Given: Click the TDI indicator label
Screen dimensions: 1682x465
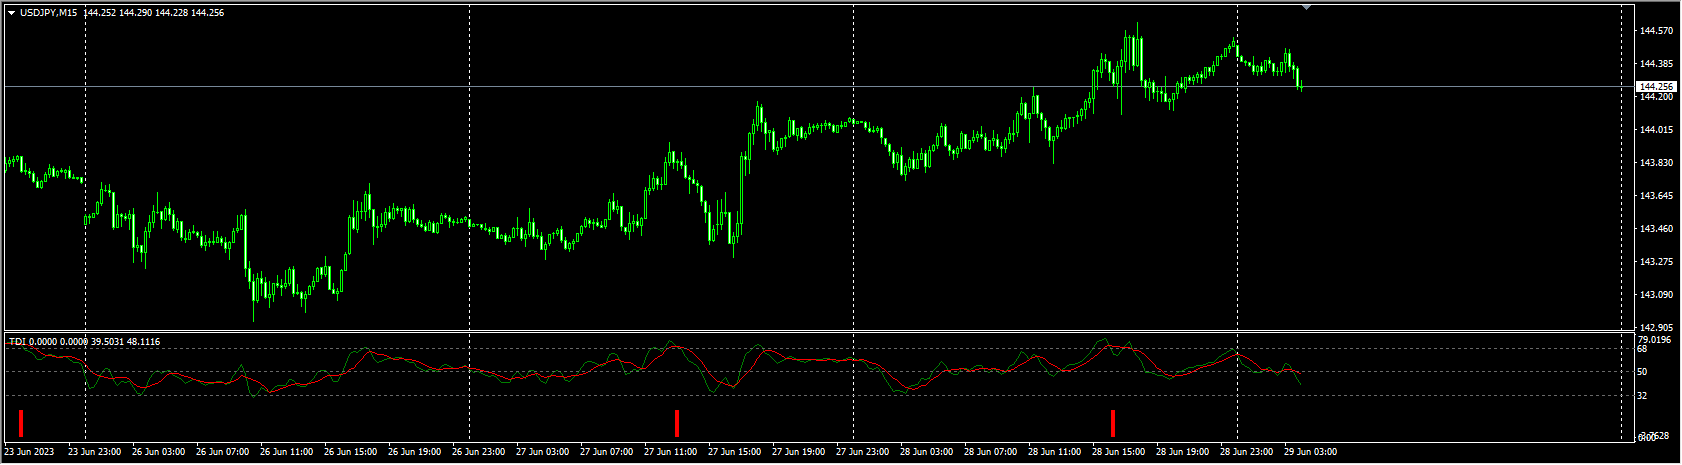Looking at the screenshot, I should click(17, 342).
